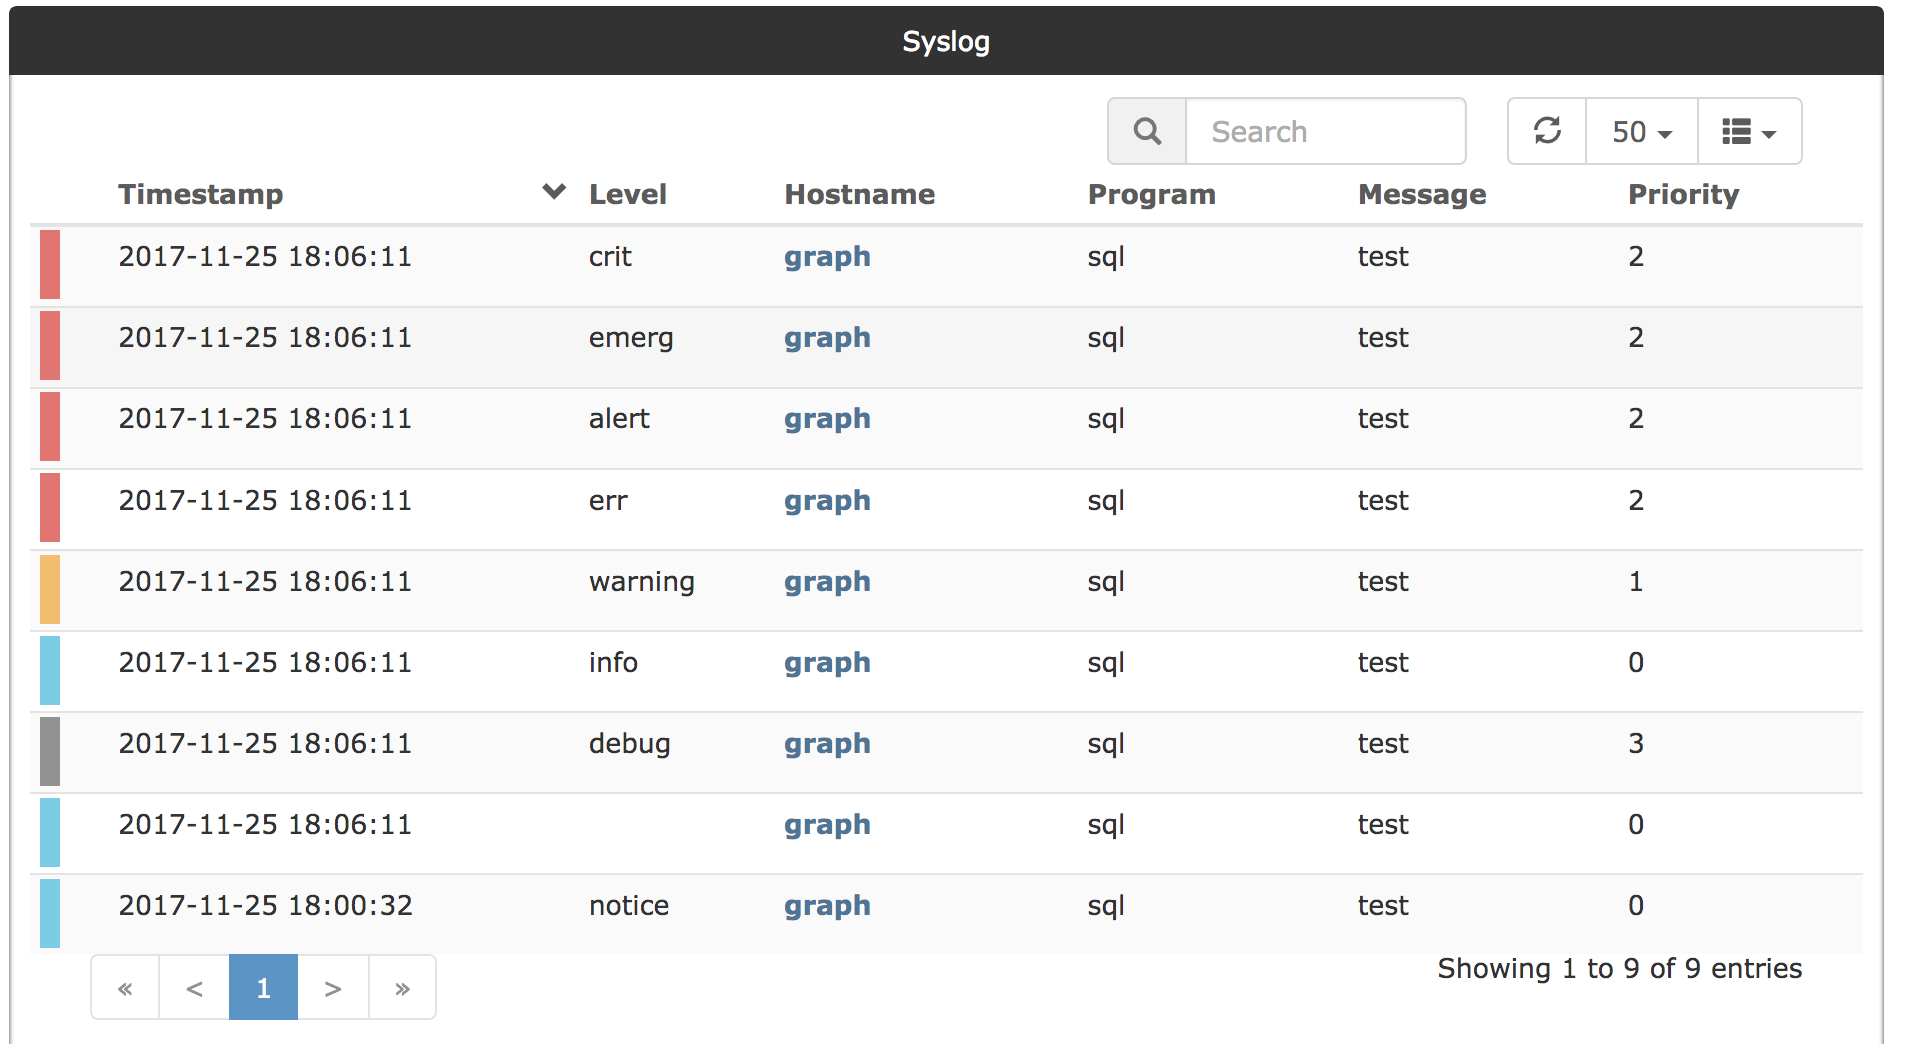The height and width of the screenshot is (1044, 1908).
Task: Go to next page button
Action: [333, 988]
